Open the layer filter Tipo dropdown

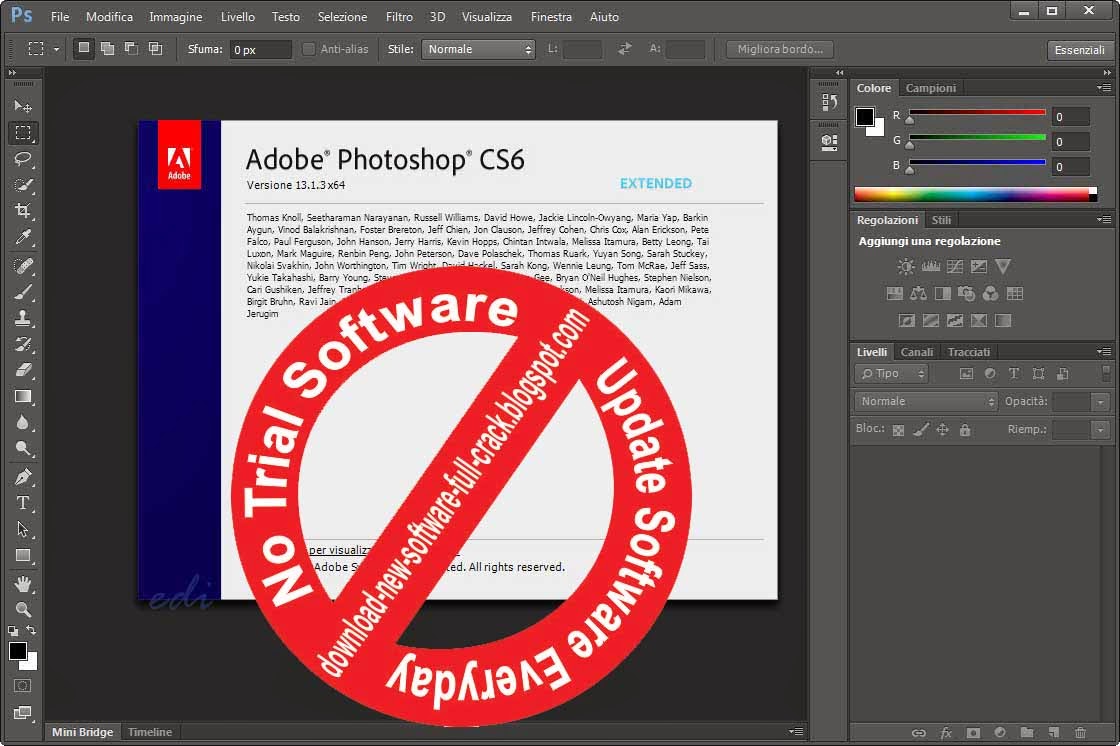(891, 374)
